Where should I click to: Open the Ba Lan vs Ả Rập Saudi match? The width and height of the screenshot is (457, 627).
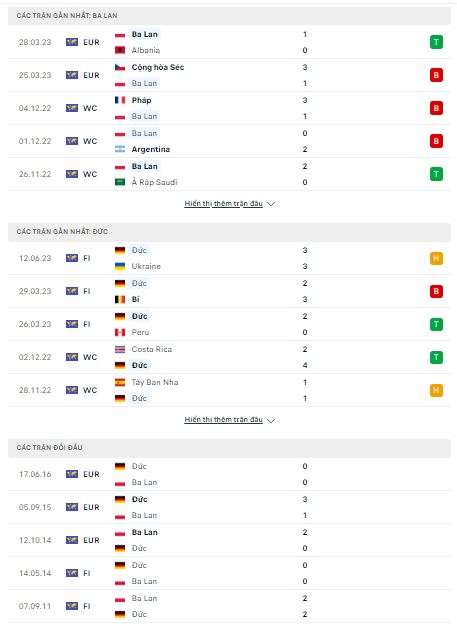[x=229, y=174]
